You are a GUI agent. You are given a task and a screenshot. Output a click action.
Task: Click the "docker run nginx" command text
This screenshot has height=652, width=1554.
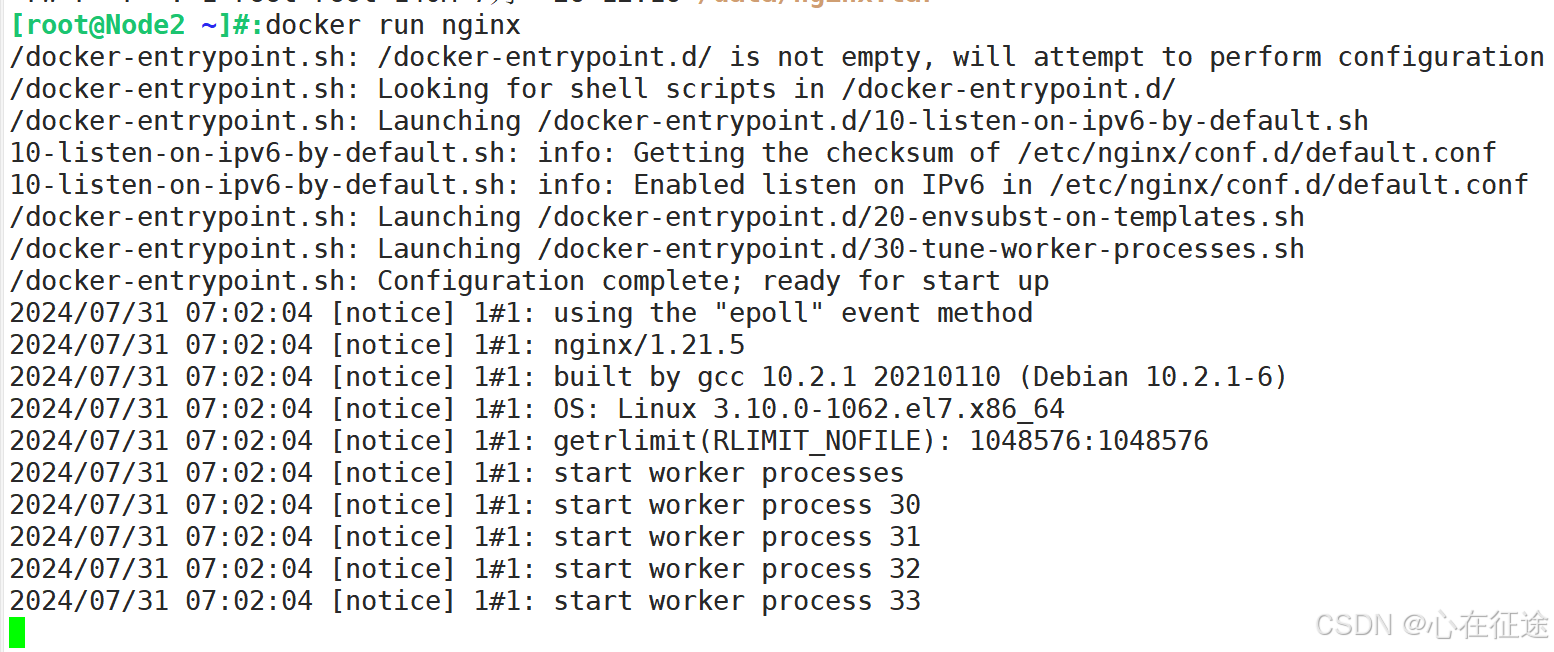[x=393, y=24]
